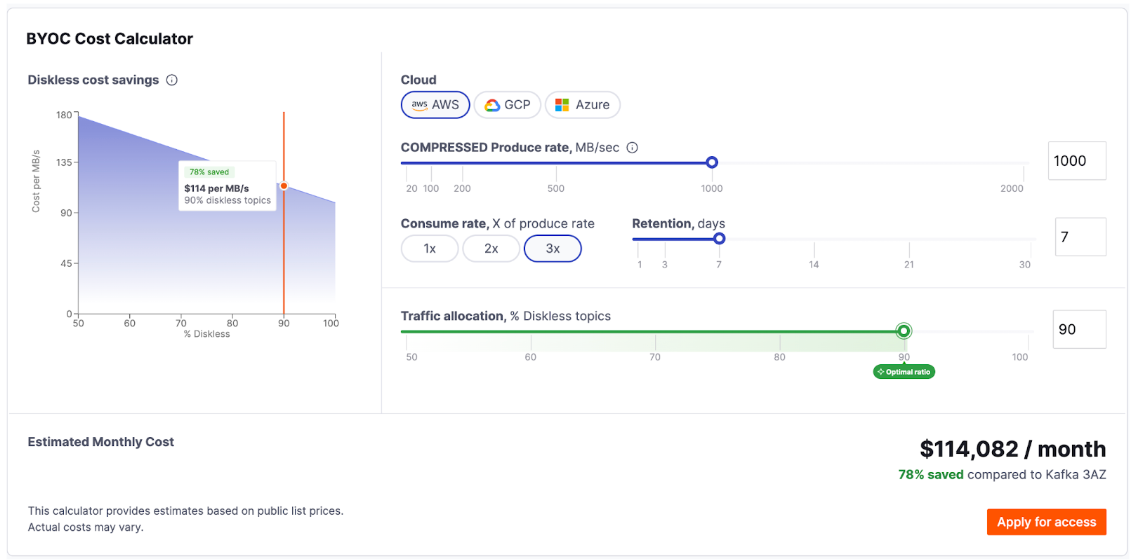Choose the 1x consume rate
The height and width of the screenshot is (560, 1132).
pos(430,248)
